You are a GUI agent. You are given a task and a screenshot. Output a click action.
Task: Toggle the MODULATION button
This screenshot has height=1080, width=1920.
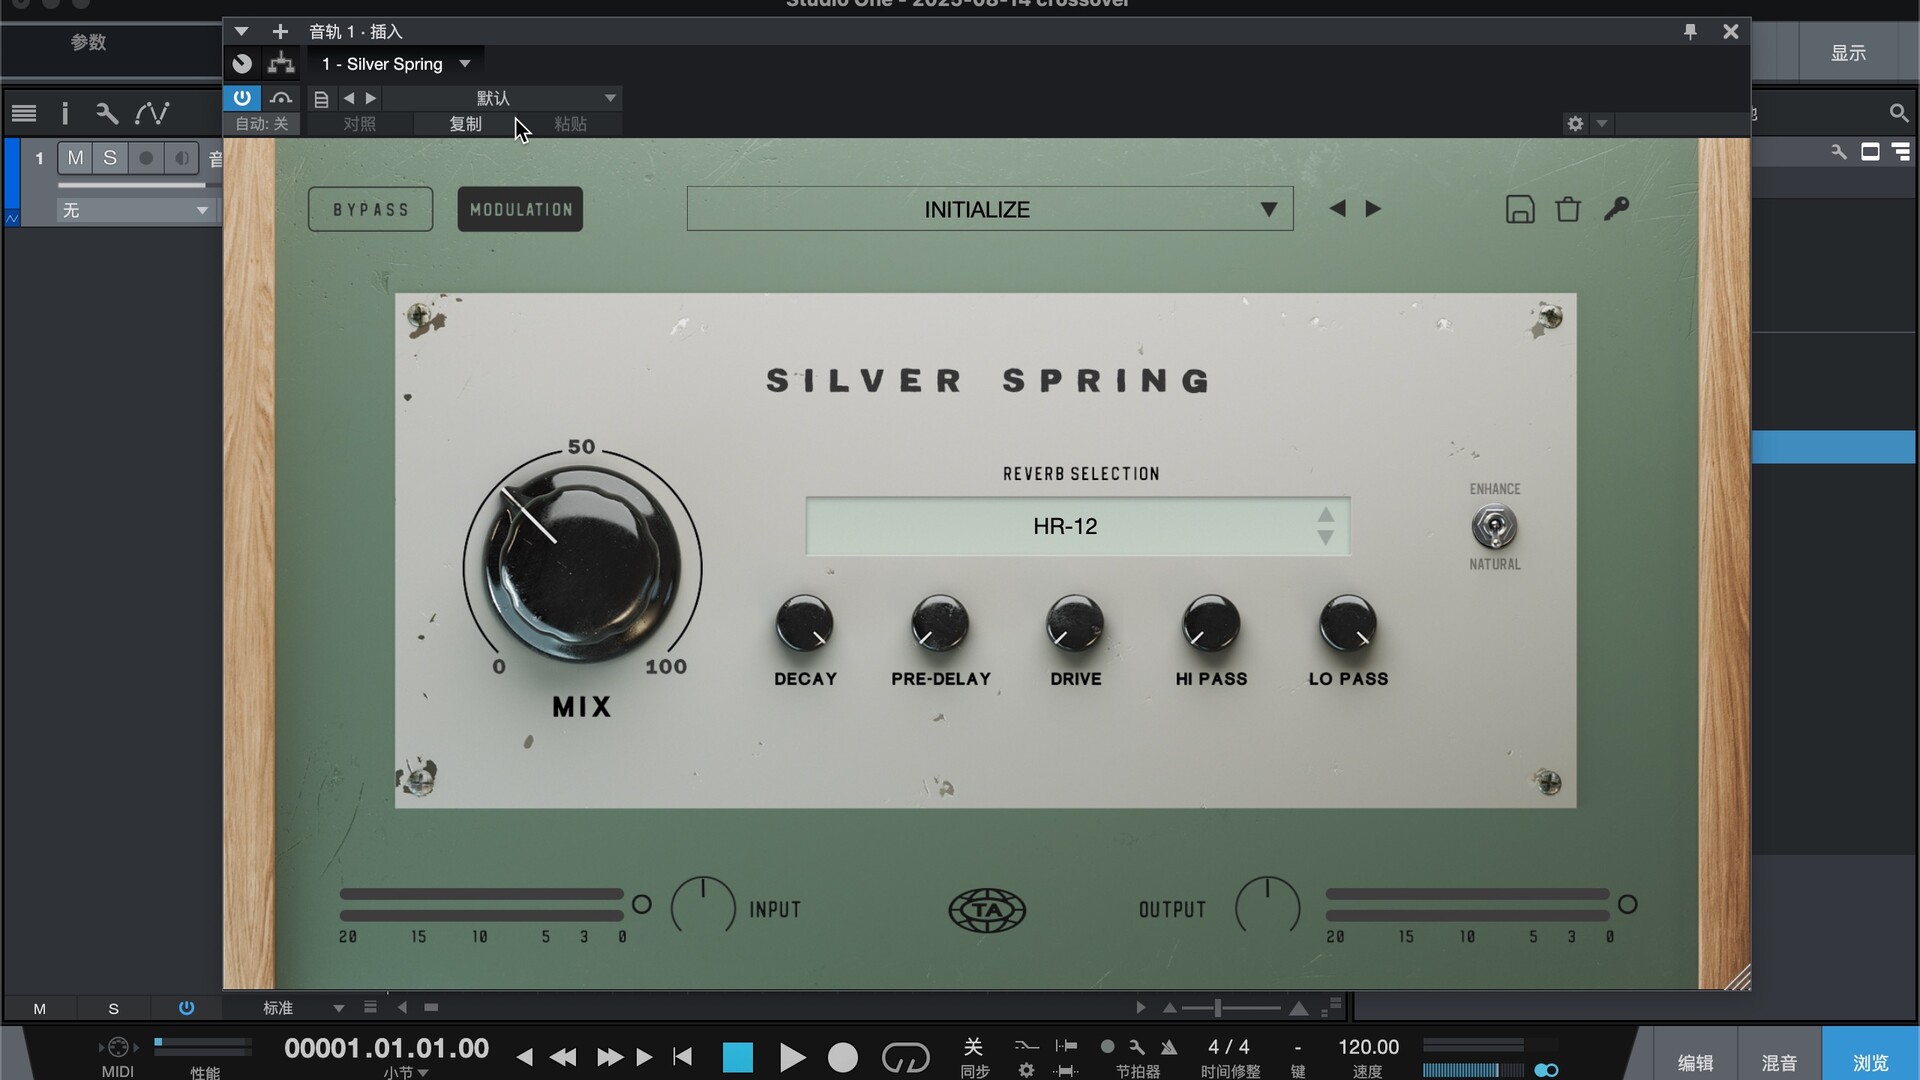coord(520,209)
